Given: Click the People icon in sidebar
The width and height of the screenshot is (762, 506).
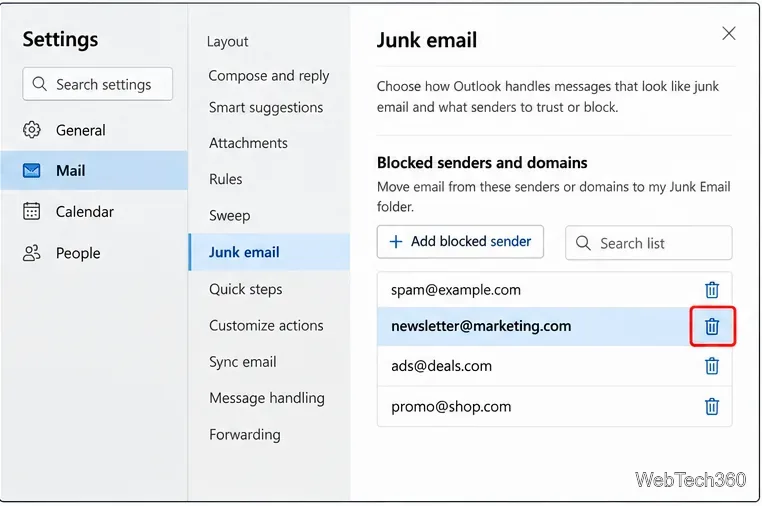Looking at the screenshot, I should (32, 253).
